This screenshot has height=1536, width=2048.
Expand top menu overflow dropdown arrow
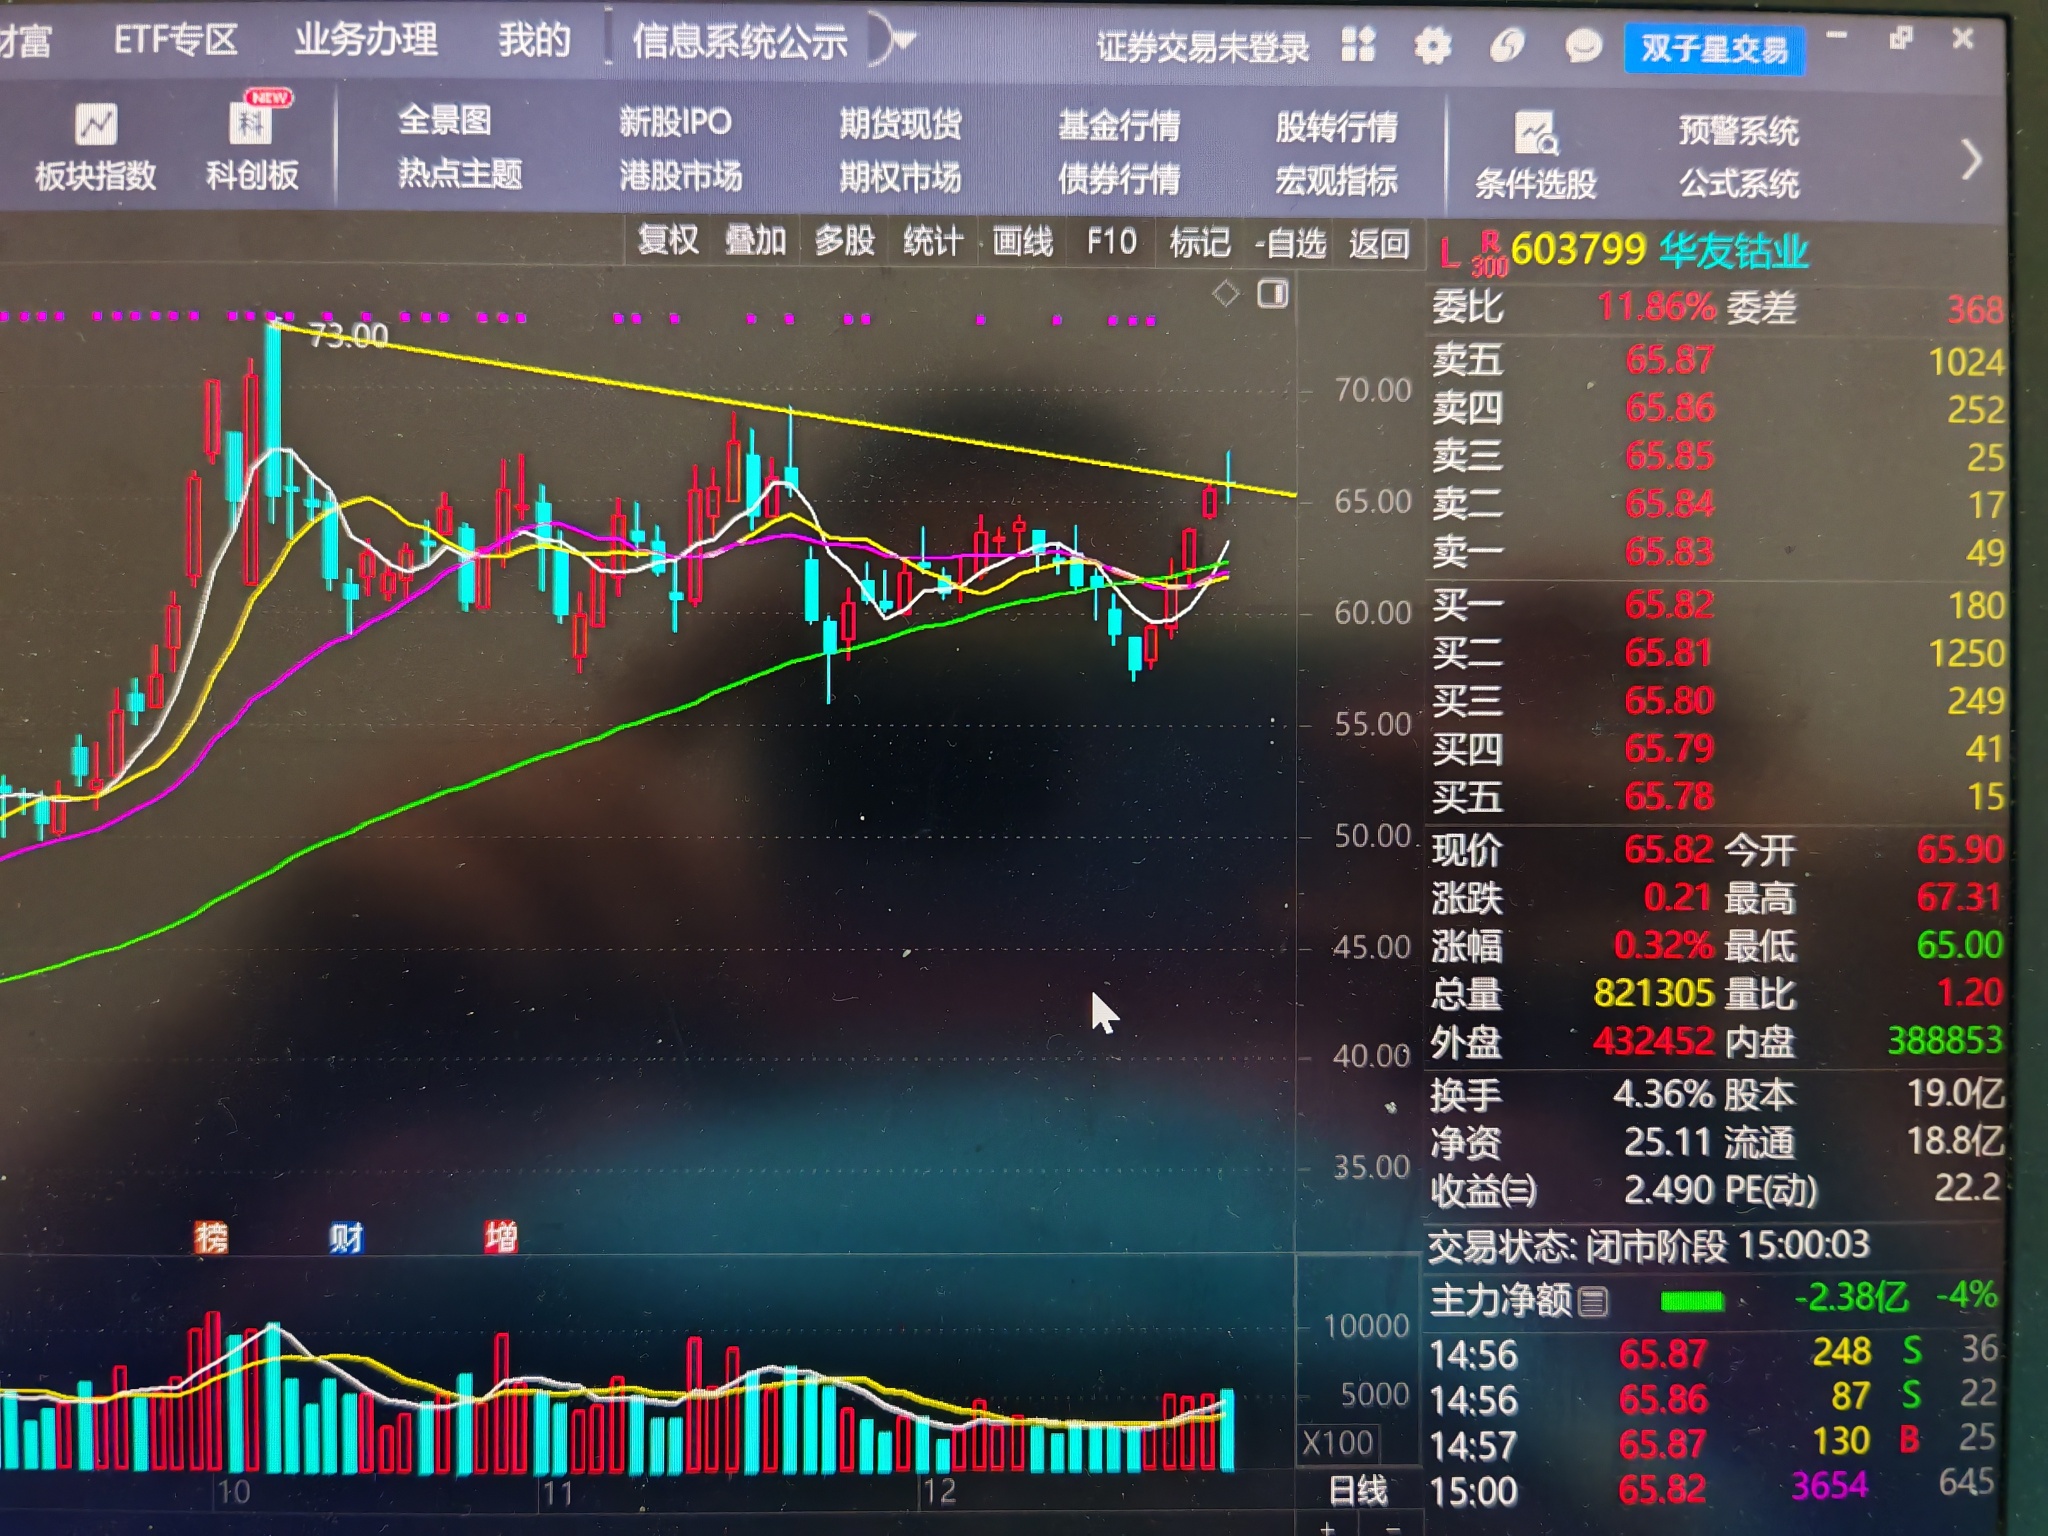click(904, 40)
